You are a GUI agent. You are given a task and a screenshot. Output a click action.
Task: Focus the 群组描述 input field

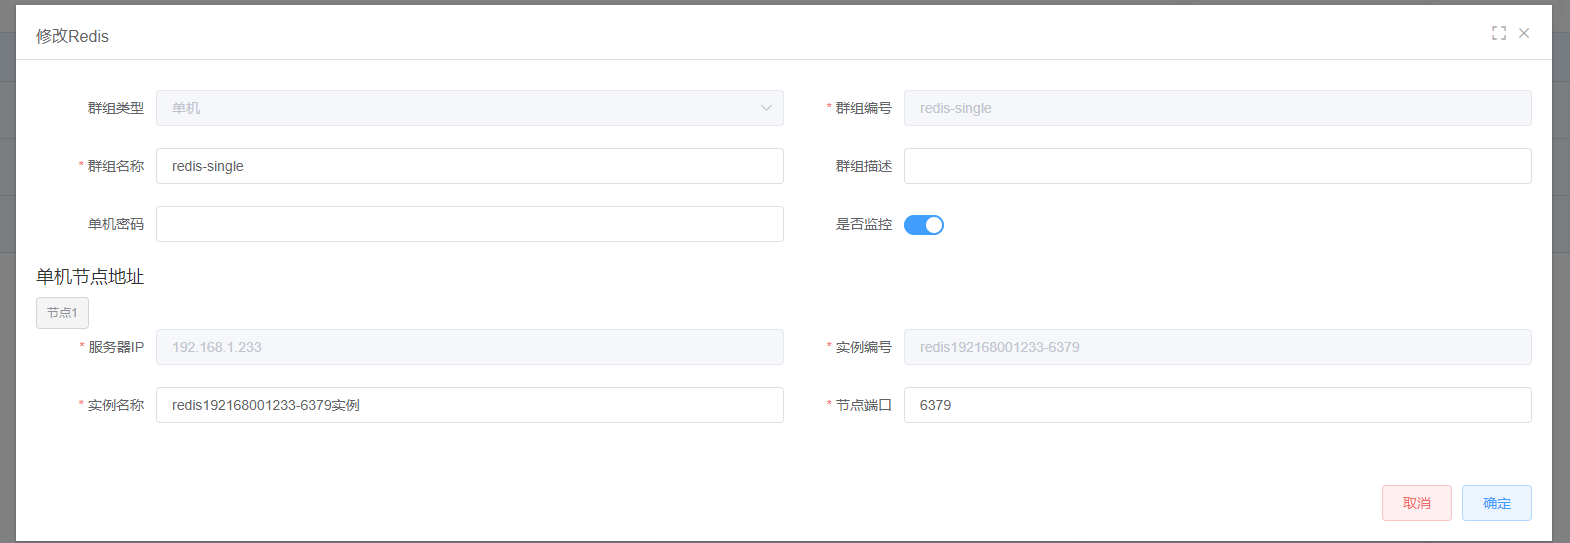point(1218,166)
